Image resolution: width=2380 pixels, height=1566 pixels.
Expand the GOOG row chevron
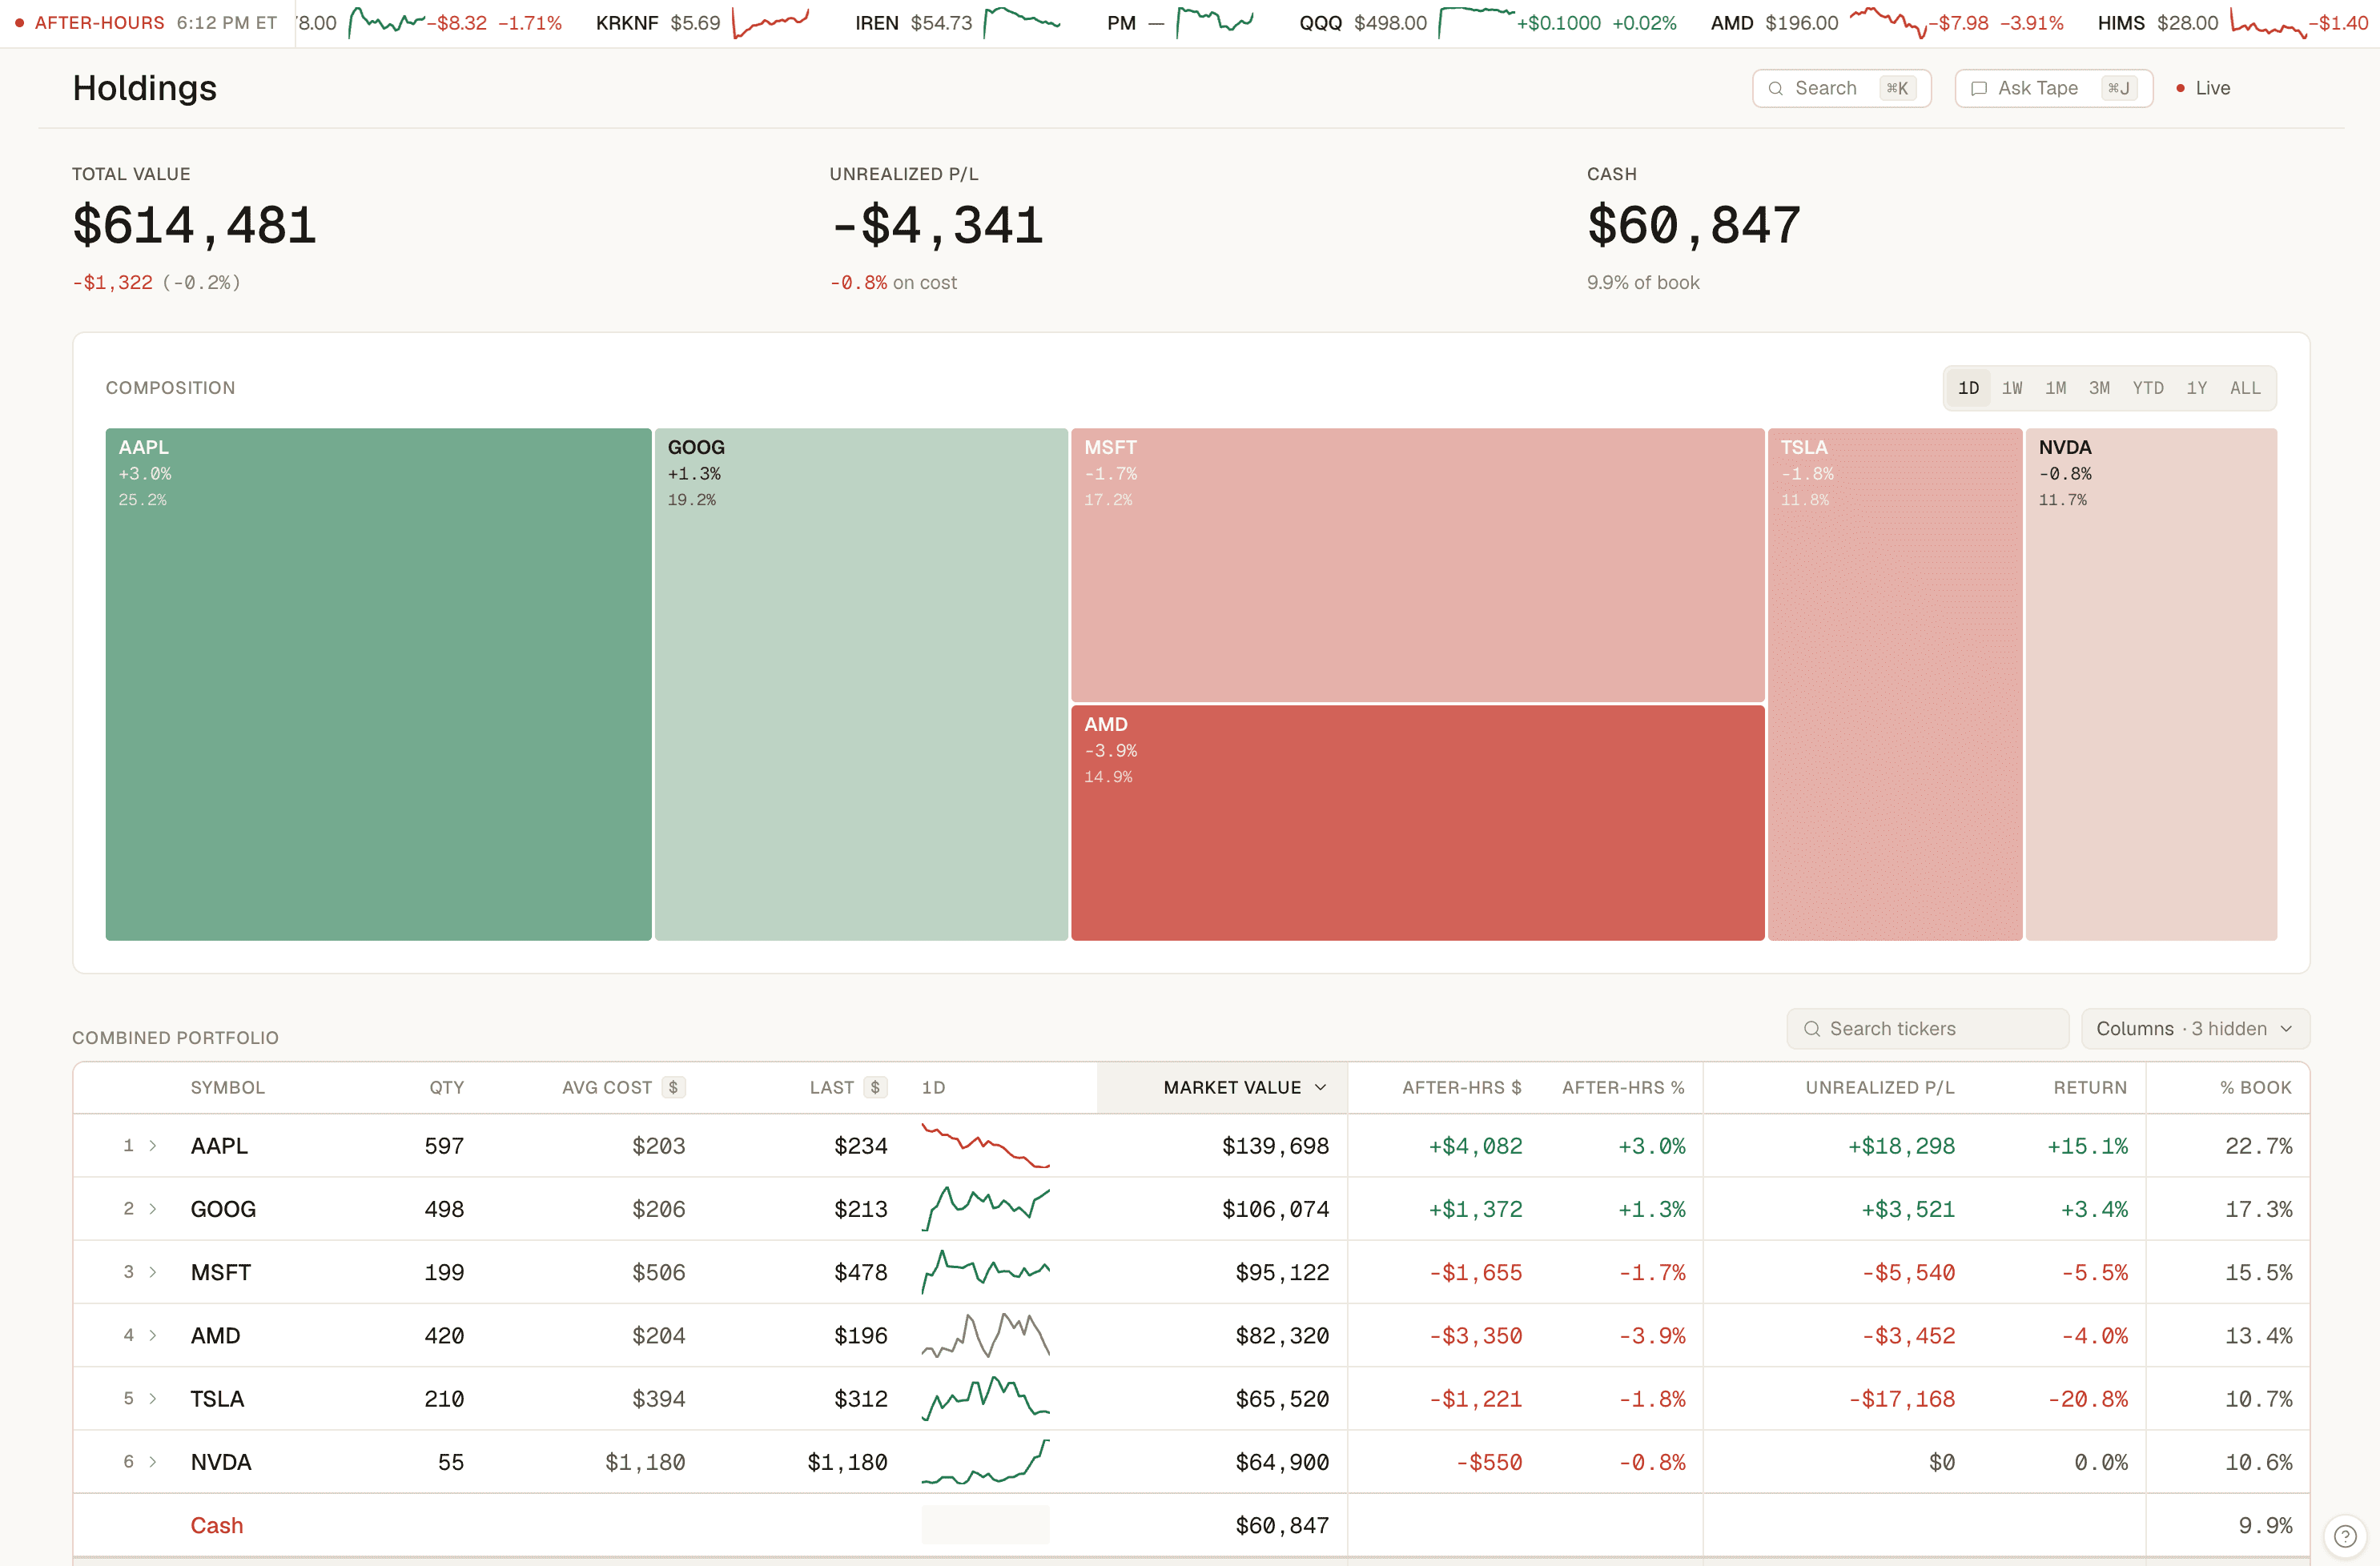click(x=153, y=1209)
